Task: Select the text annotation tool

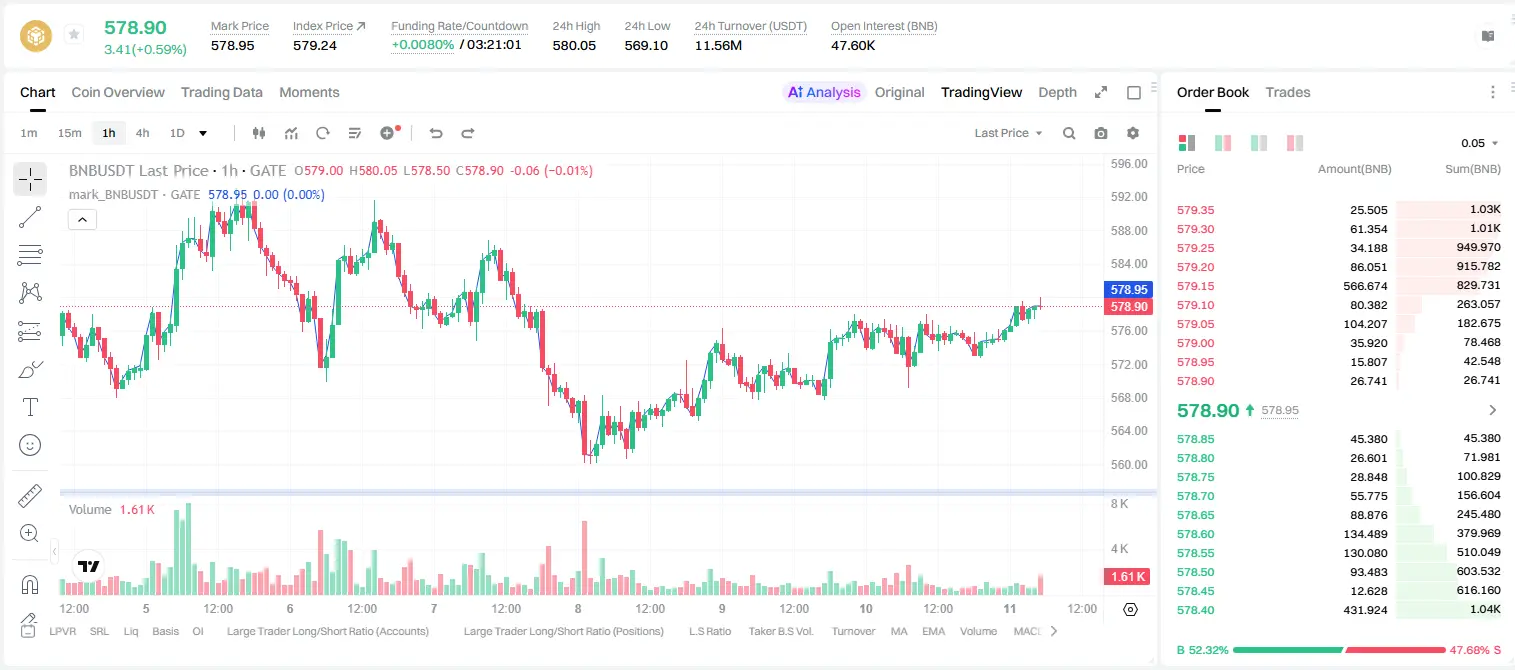Action: 30,407
